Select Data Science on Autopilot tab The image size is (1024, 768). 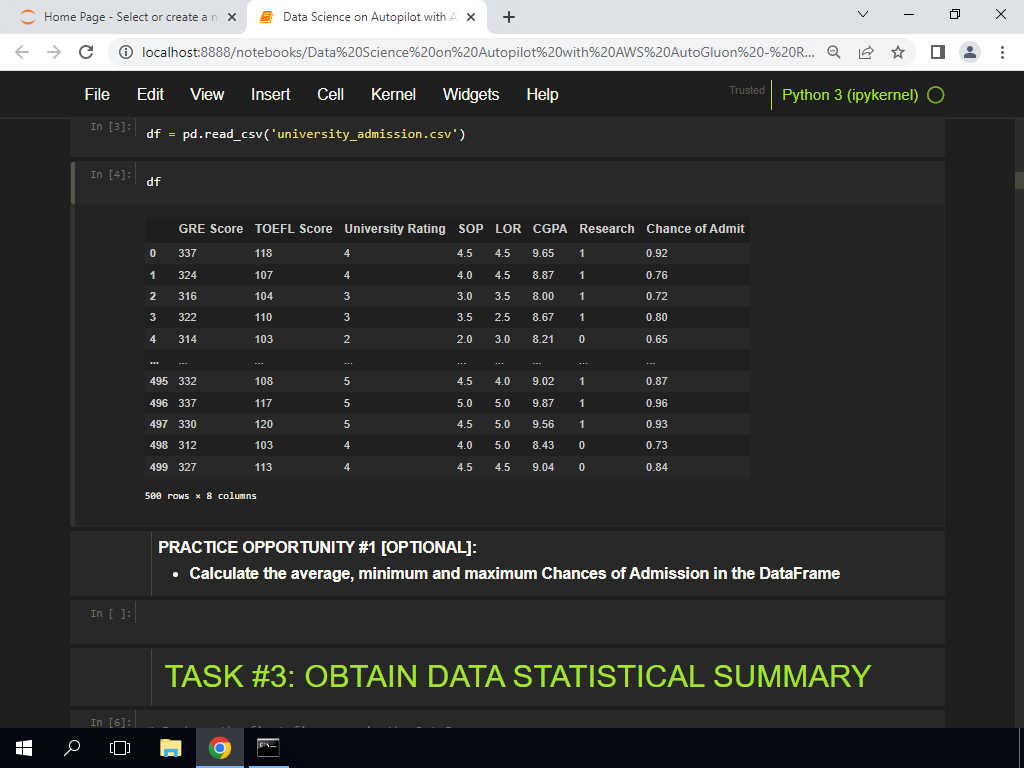pyautogui.click(x=366, y=17)
